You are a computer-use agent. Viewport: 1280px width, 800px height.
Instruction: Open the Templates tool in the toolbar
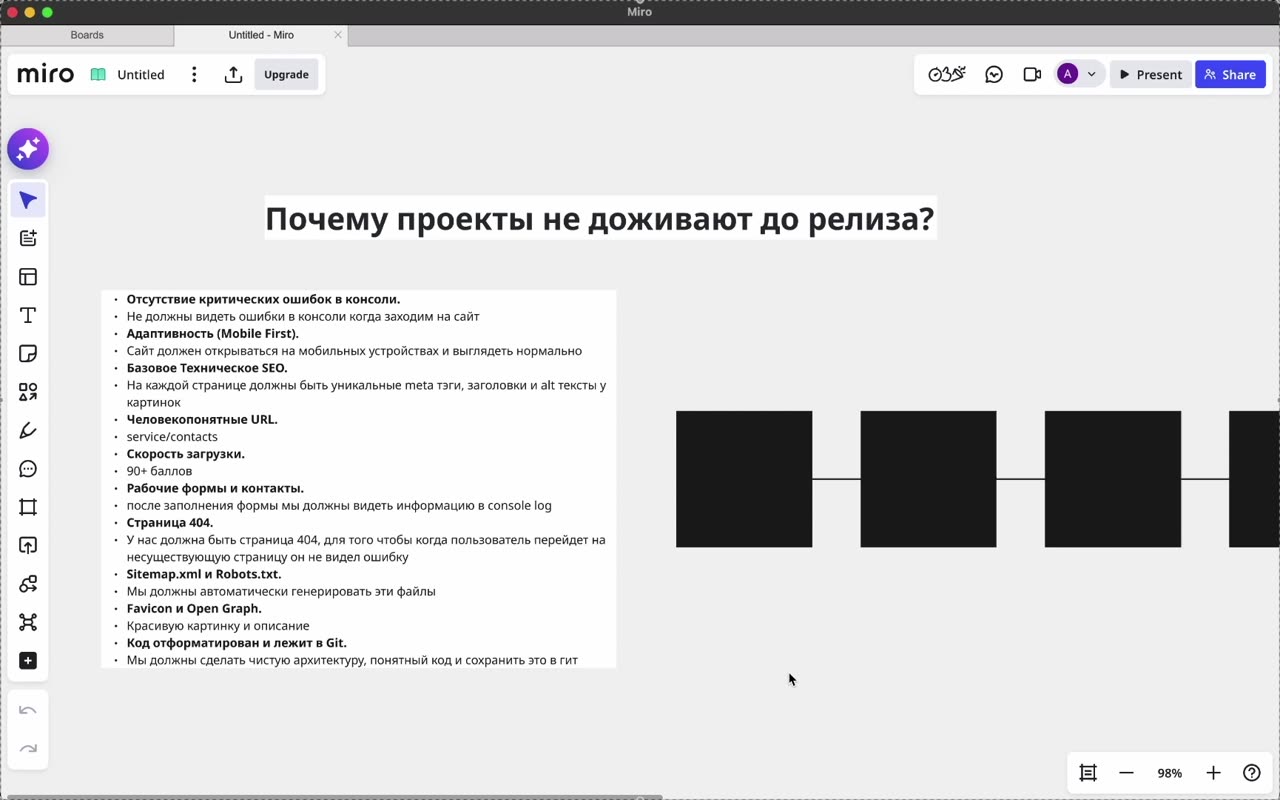coord(28,277)
